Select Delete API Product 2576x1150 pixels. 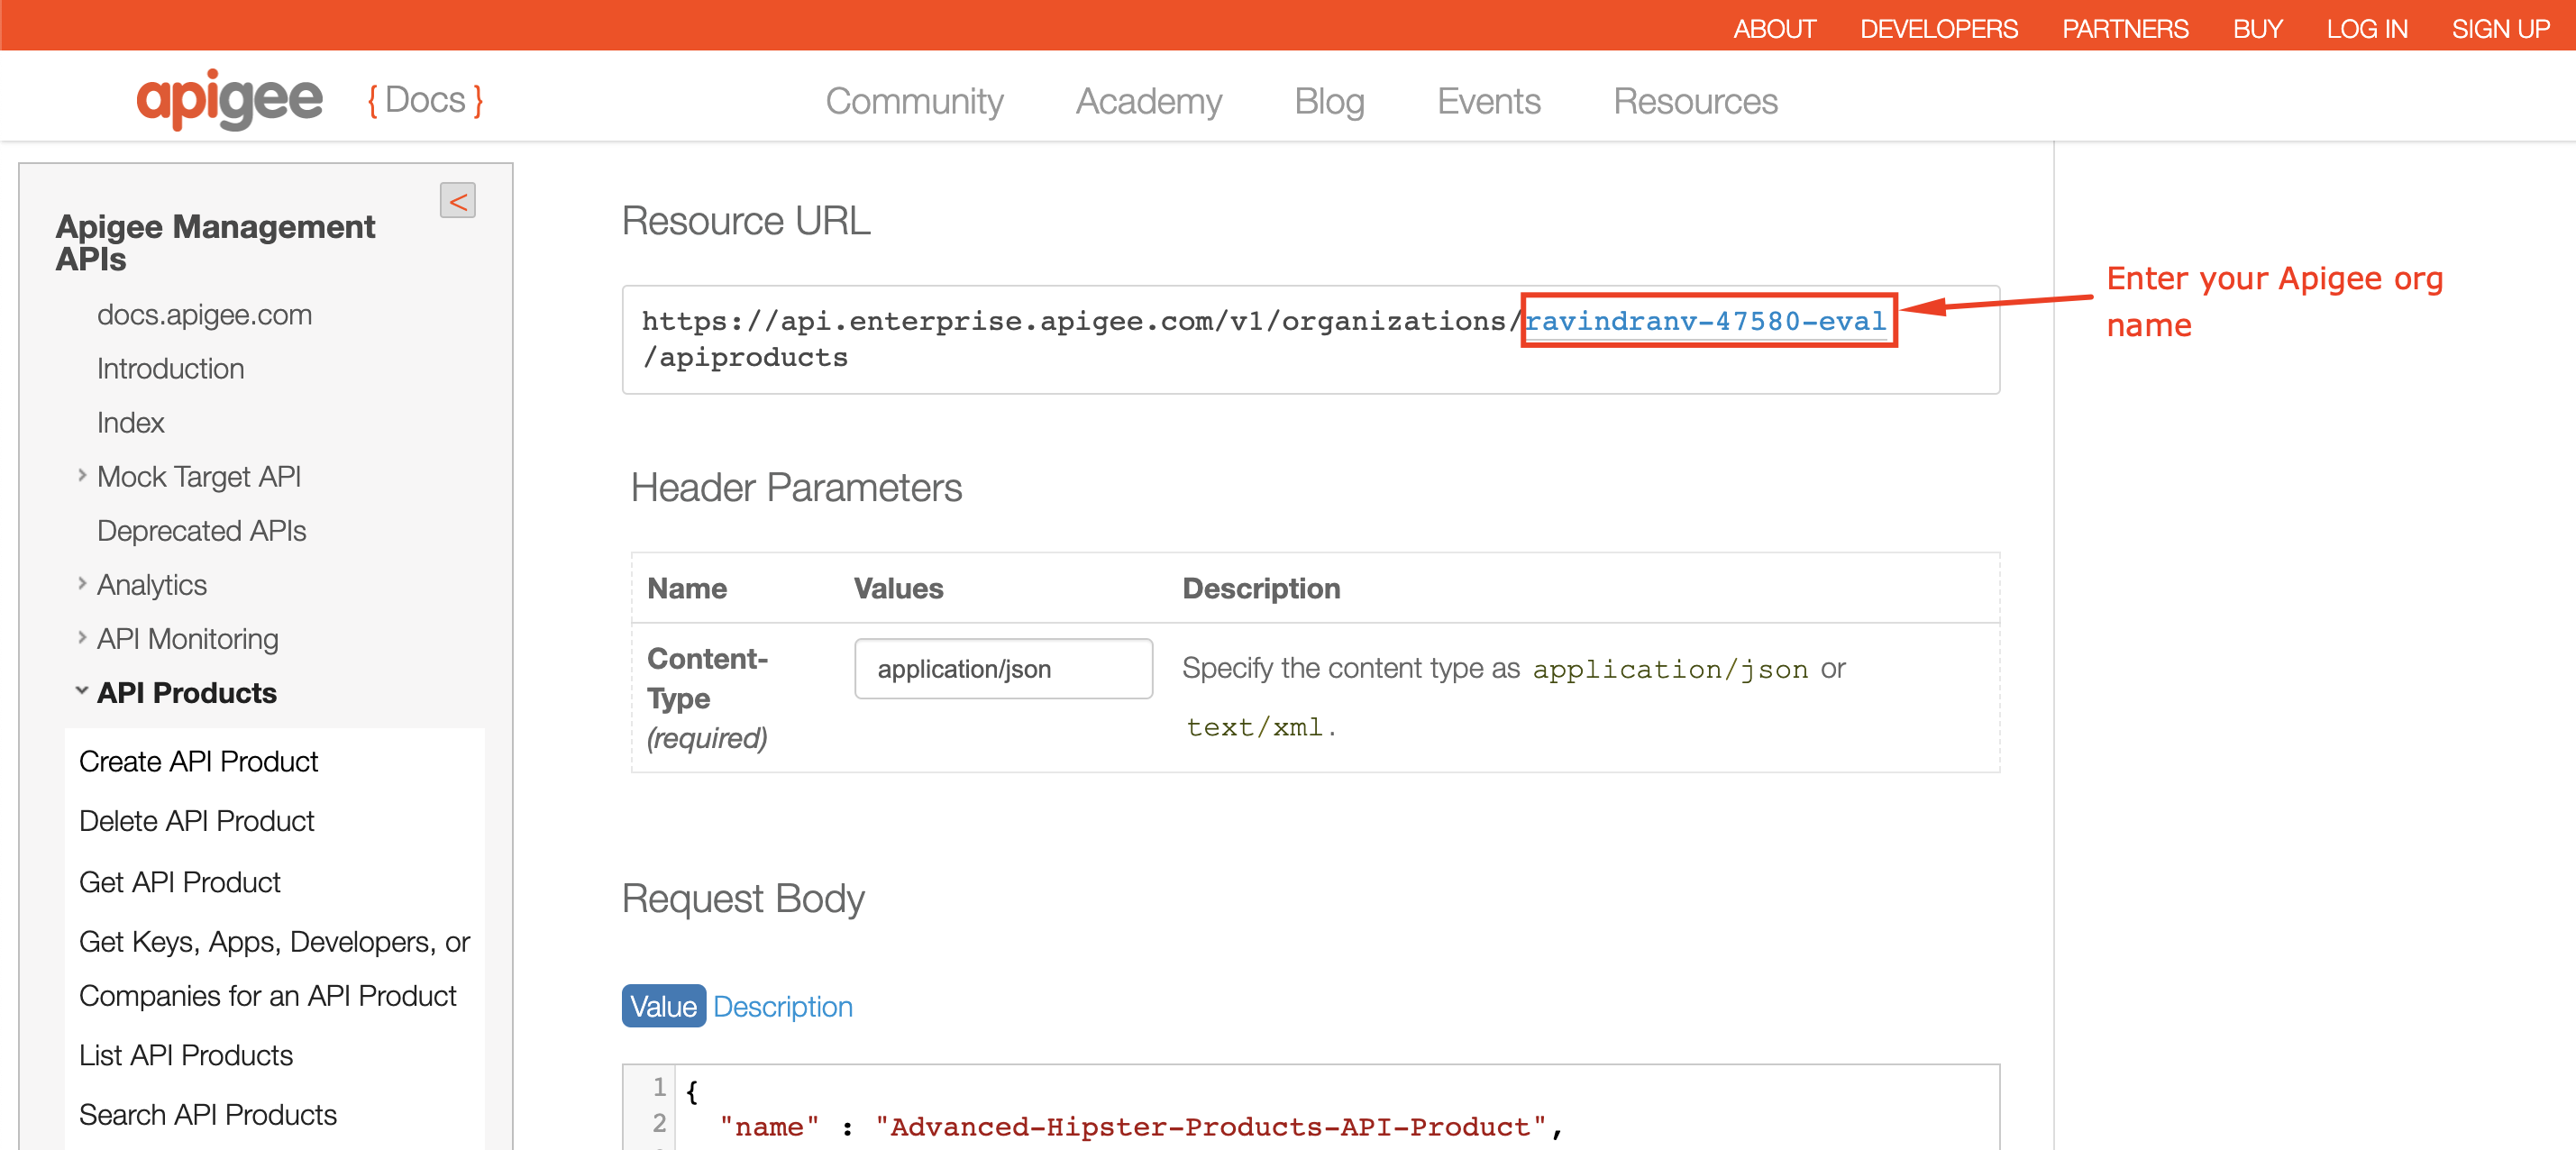click(196, 821)
